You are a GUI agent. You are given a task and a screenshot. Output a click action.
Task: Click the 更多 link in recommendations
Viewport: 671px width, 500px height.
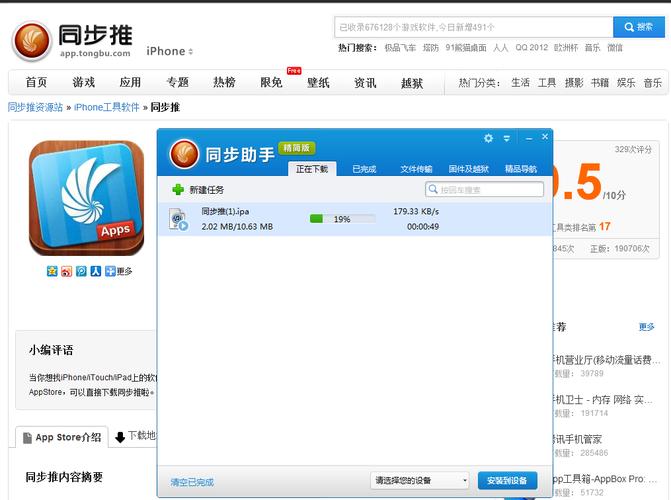click(647, 327)
